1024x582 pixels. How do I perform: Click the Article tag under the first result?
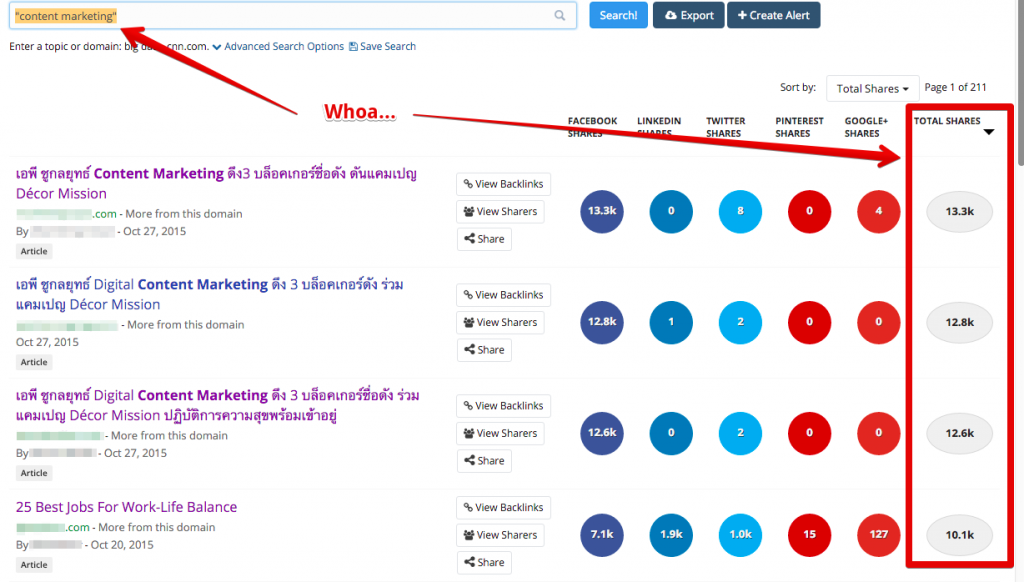(34, 251)
